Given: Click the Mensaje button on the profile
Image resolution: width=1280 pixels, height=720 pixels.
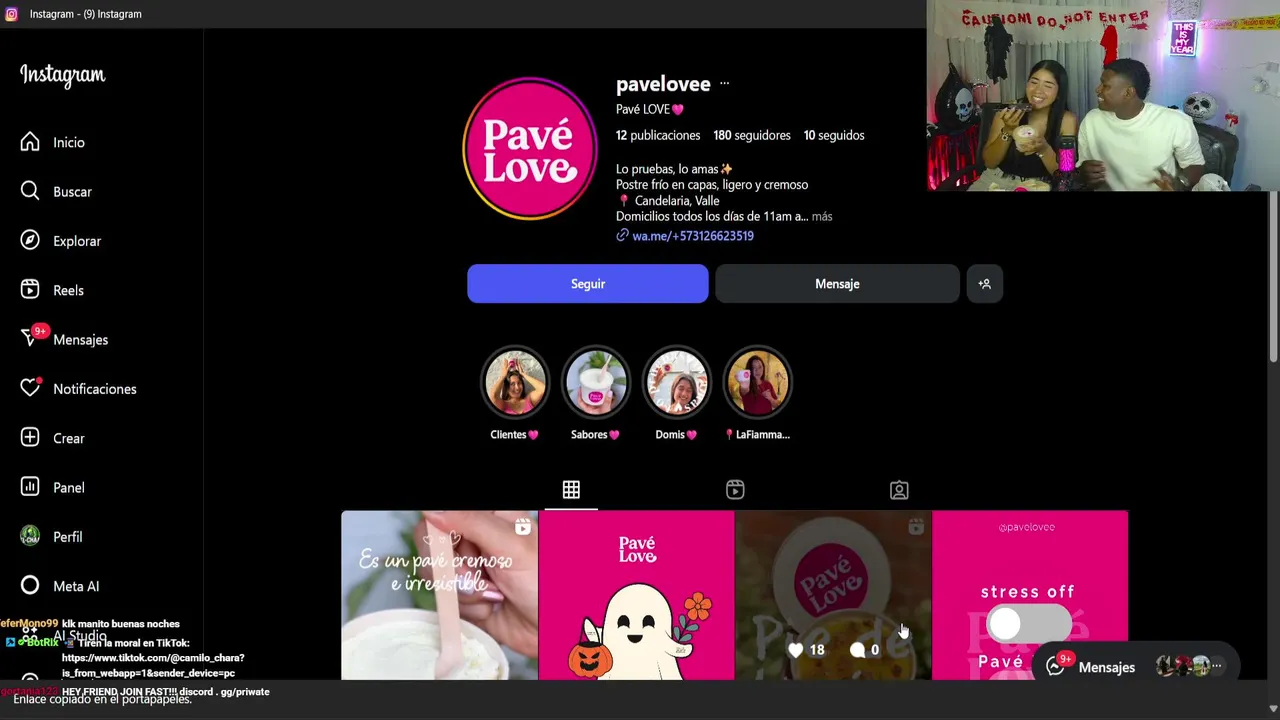Looking at the screenshot, I should pos(837,284).
